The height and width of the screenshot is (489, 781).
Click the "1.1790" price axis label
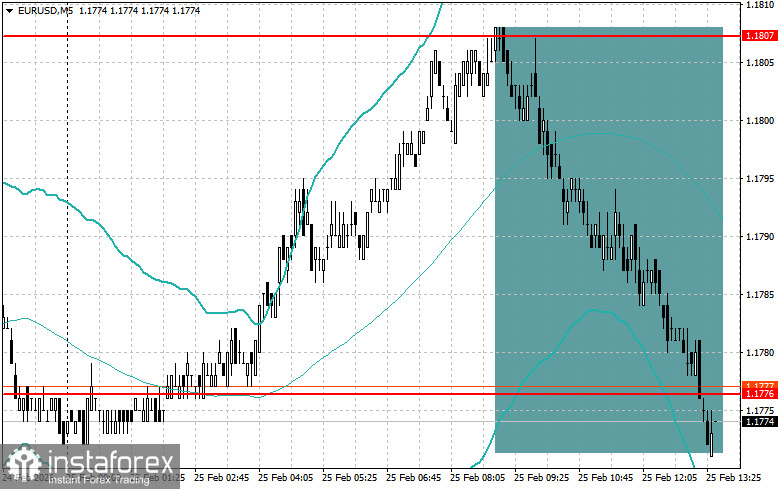click(760, 237)
